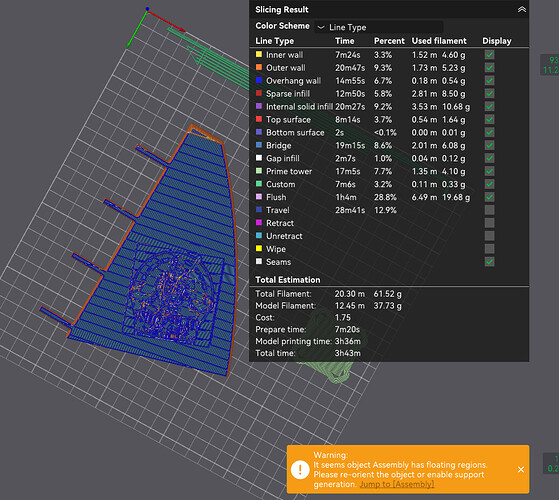This screenshot has width=559, height=500.
Task: Click the Display column header
Action: 497,41
